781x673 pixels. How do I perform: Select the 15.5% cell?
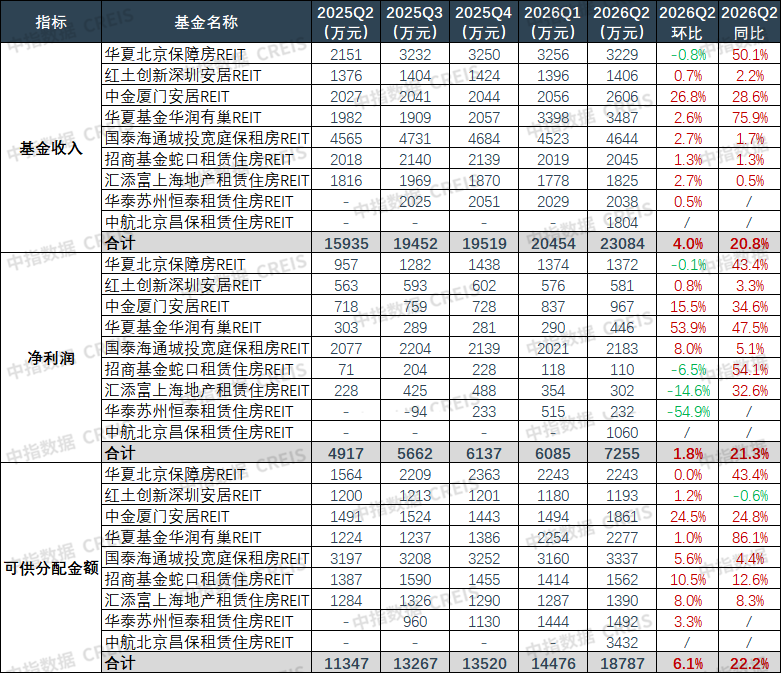[687, 306]
